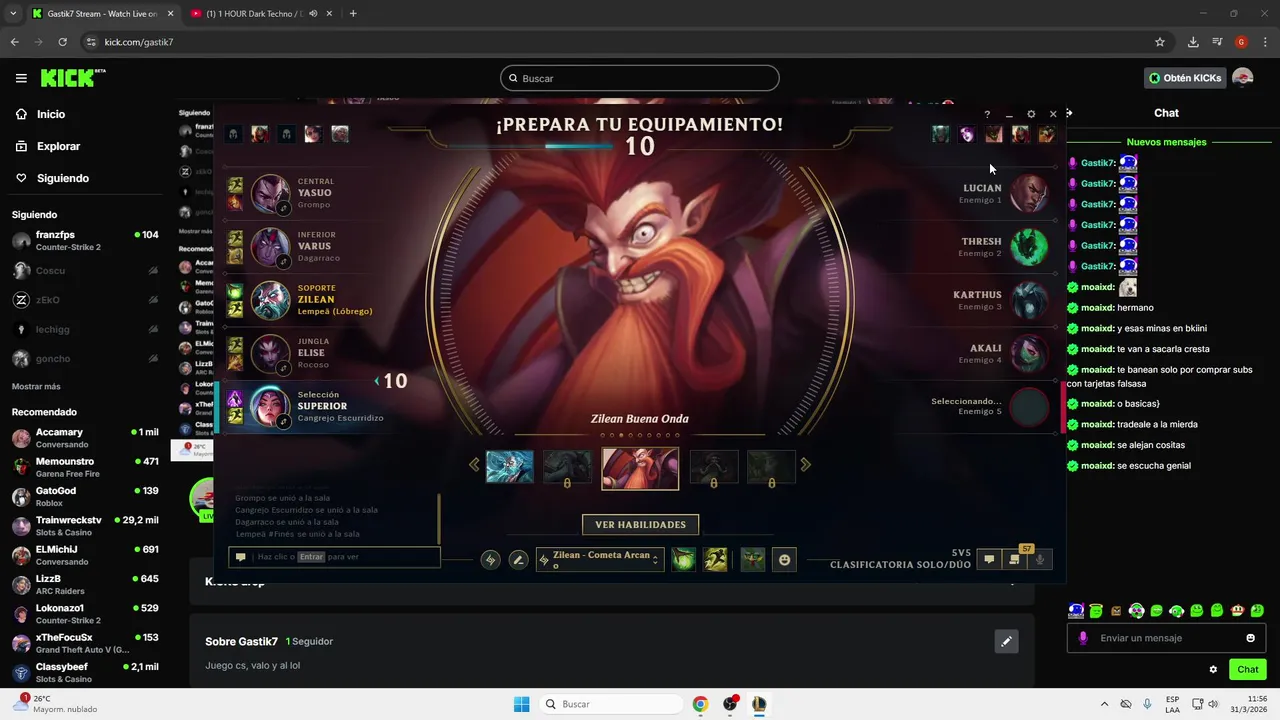Viewport: 1280px width, 720px height.
Task: Click the Obtén KICKs button
Action: [1185, 78]
